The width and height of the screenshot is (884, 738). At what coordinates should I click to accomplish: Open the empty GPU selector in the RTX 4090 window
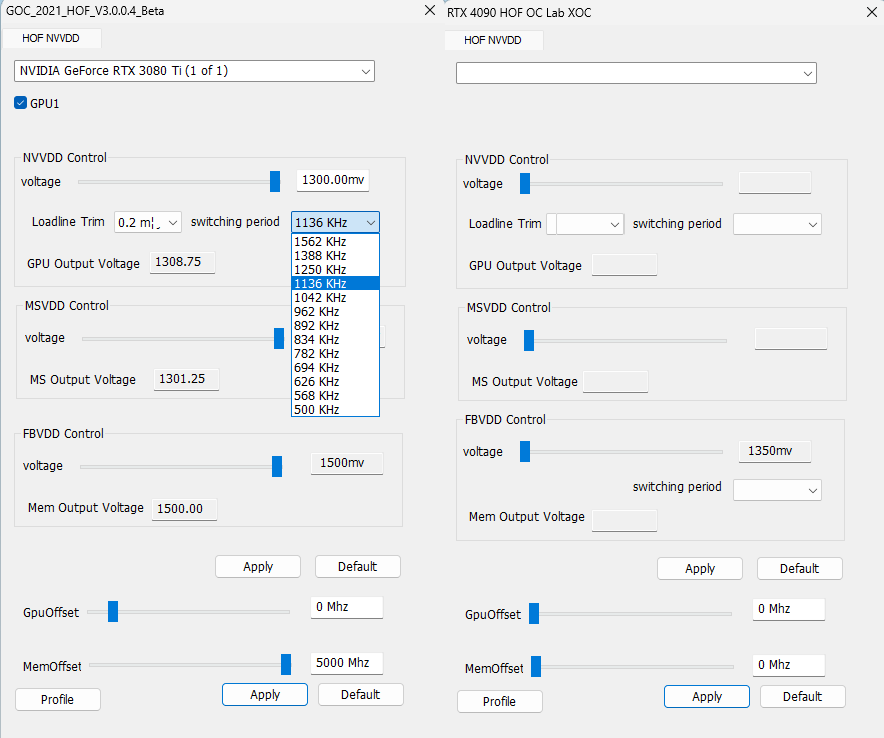tap(636, 73)
